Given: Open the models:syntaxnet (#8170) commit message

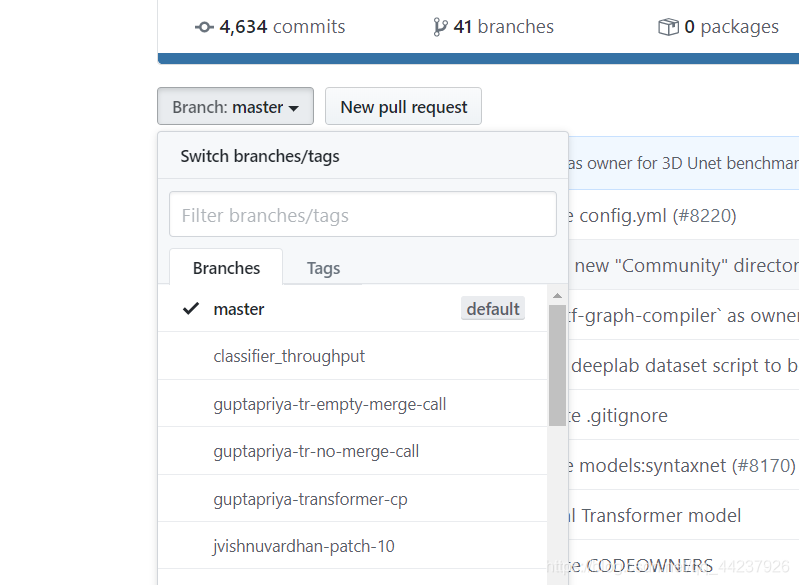Looking at the screenshot, I should pyautogui.click(x=682, y=466).
